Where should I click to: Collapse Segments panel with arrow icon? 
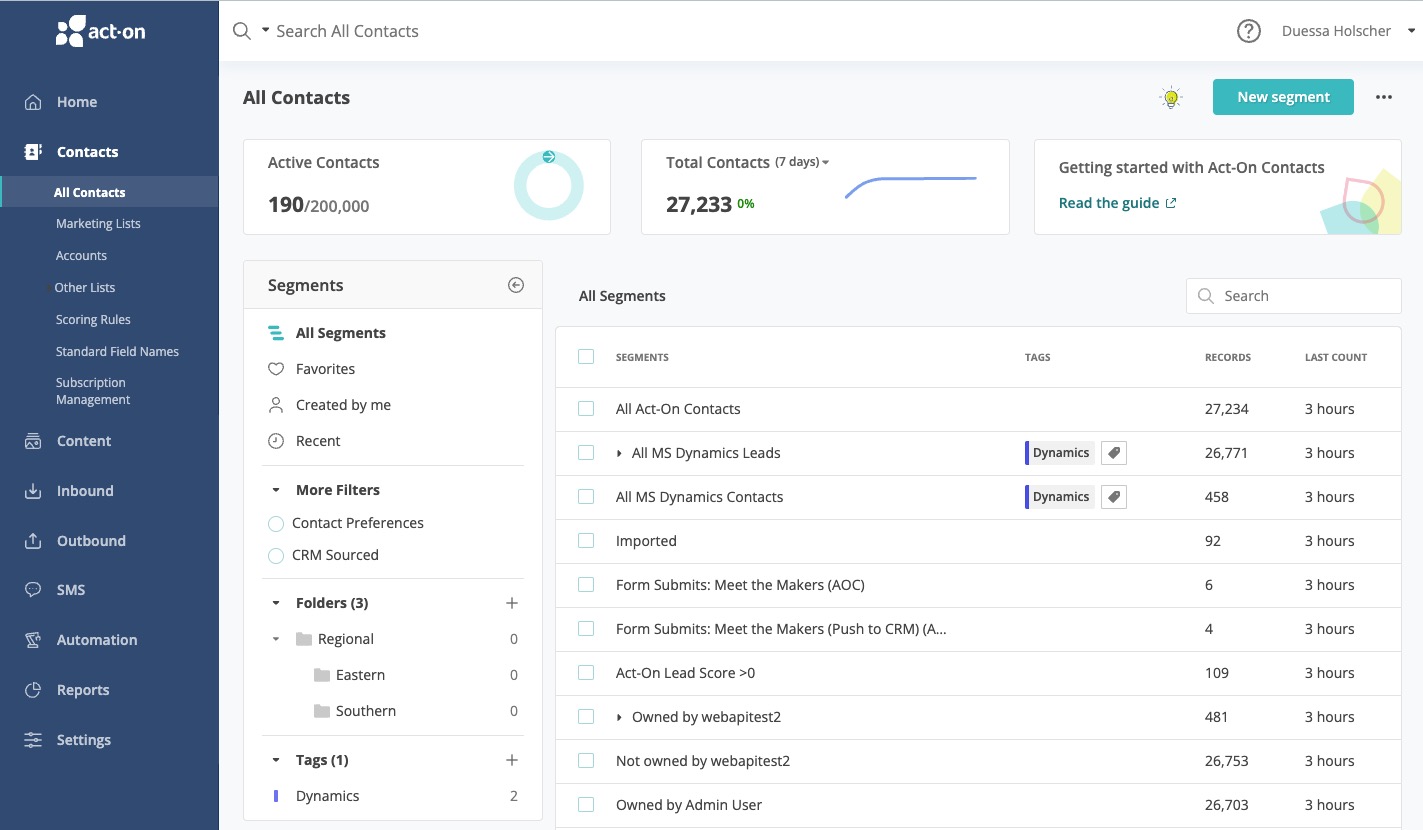pos(516,285)
